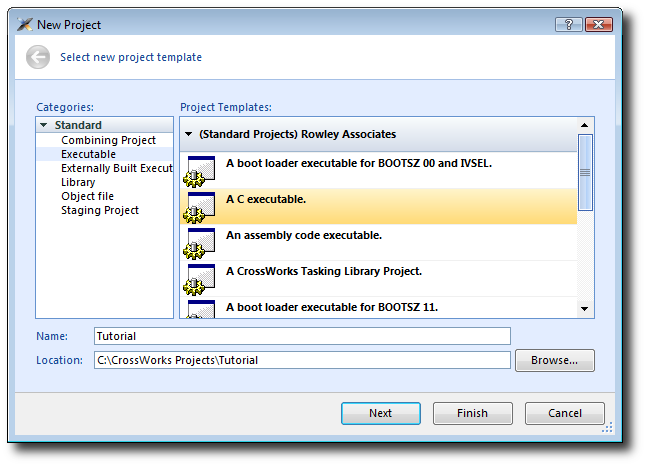Click the C executable template icon
Viewport: 646px width, 466px height.
click(x=200, y=207)
